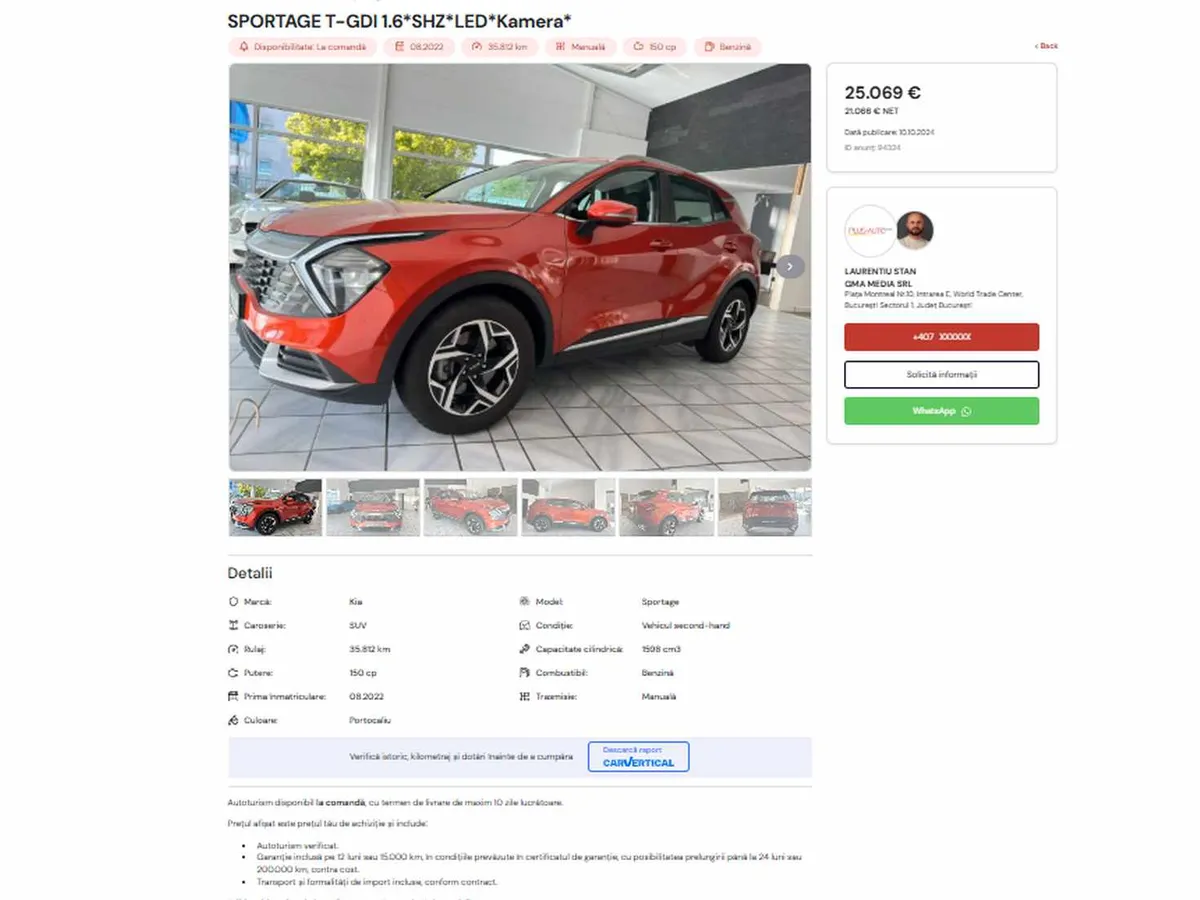
Task: Select the fifth thumbnail showing rear angle
Action: coord(666,508)
